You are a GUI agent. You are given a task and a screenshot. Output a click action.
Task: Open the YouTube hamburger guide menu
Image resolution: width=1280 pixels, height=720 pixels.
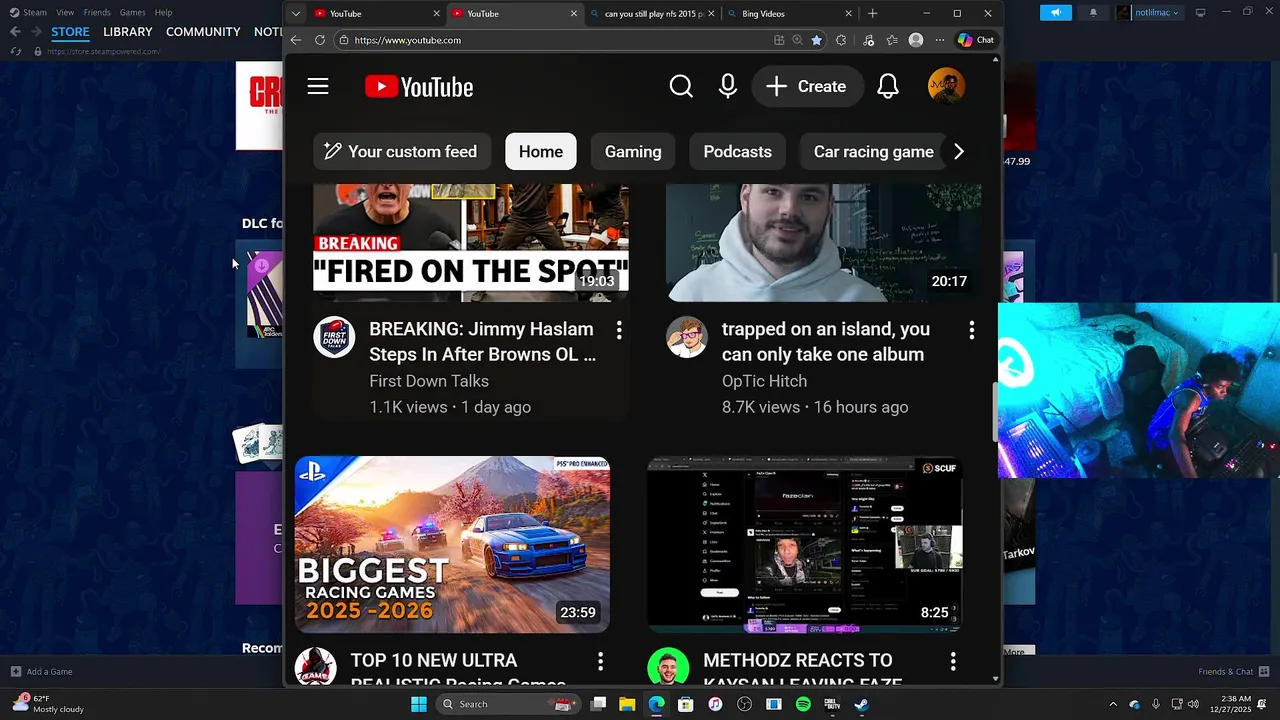tap(318, 87)
